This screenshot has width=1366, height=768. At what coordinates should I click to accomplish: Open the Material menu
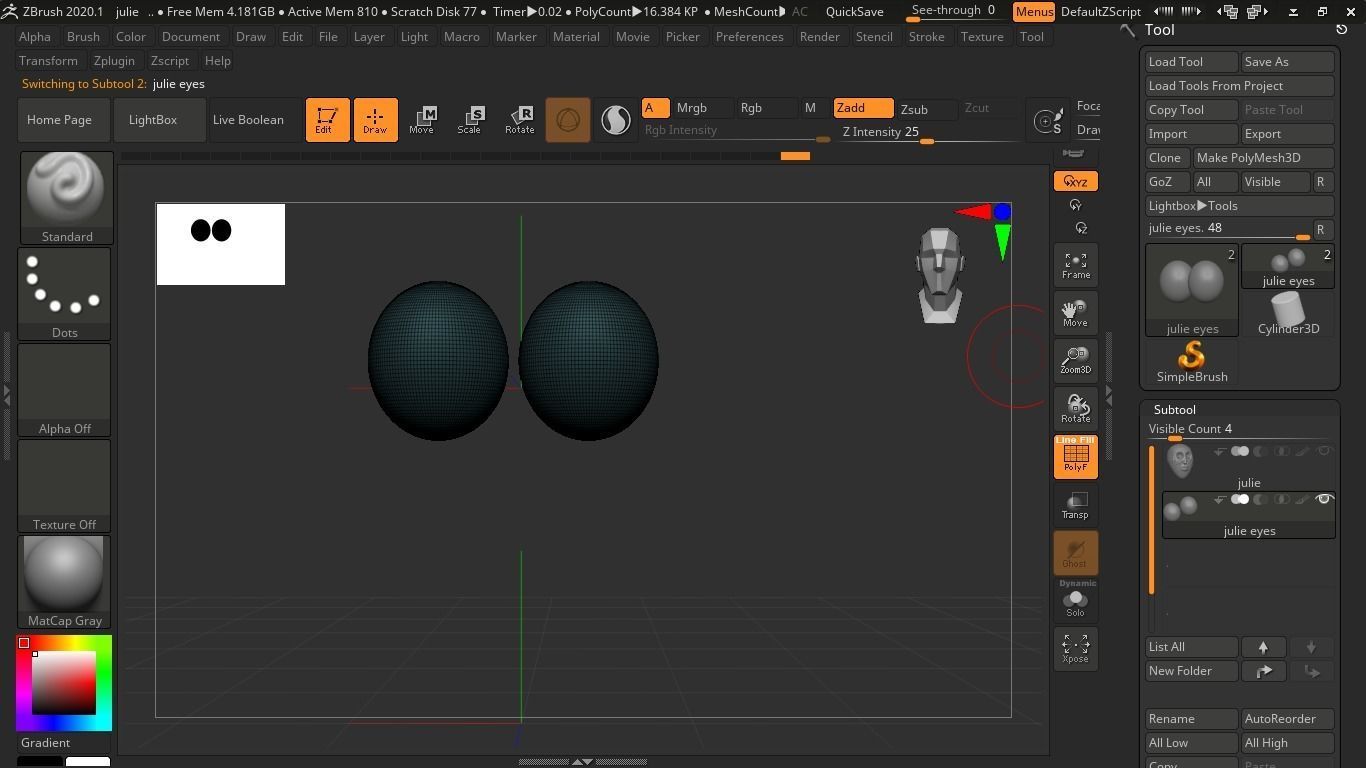576,37
